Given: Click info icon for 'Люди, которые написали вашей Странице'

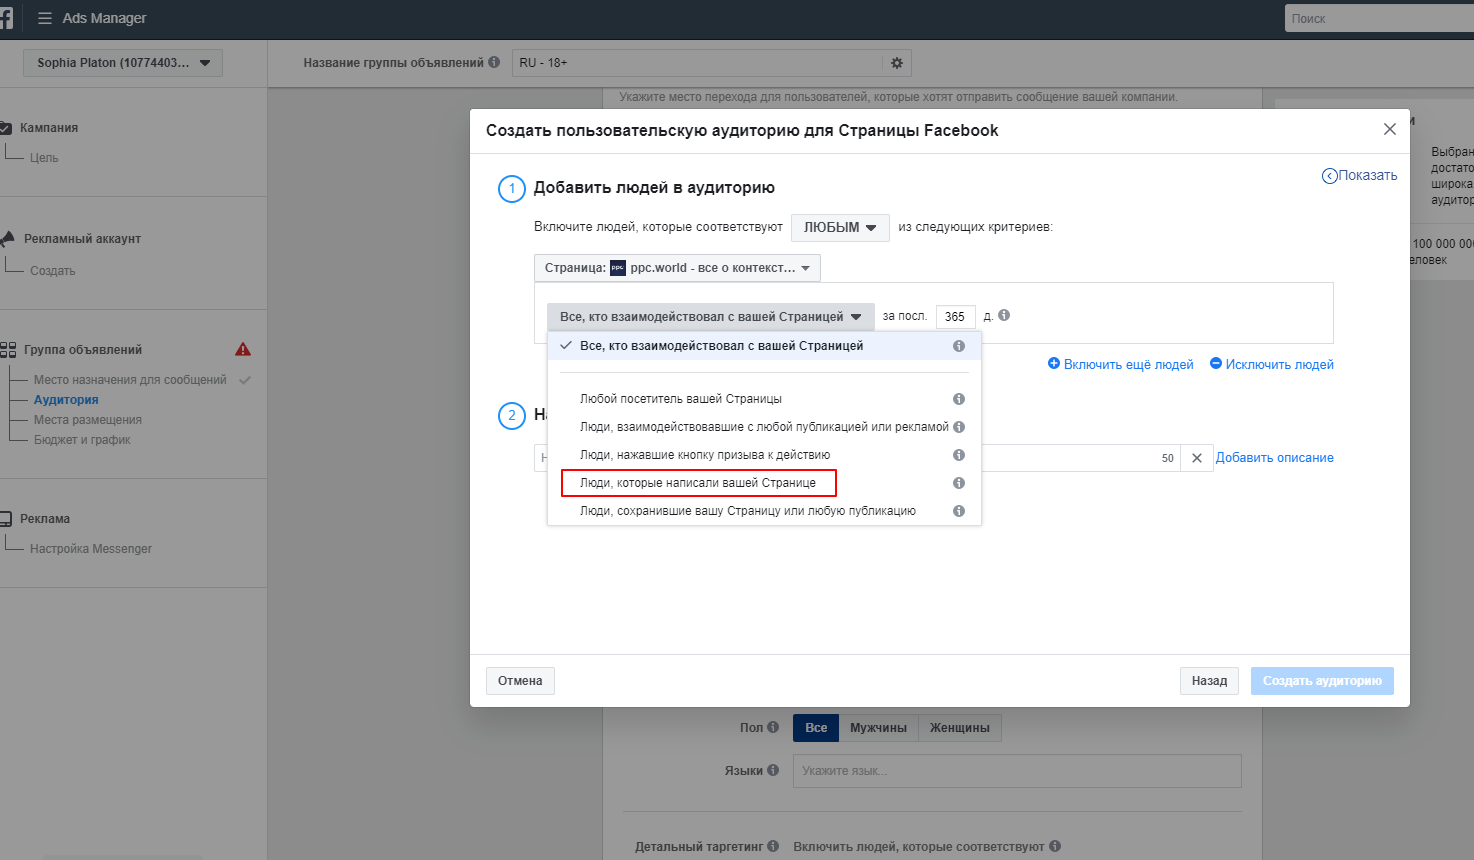Looking at the screenshot, I should click(x=959, y=483).
